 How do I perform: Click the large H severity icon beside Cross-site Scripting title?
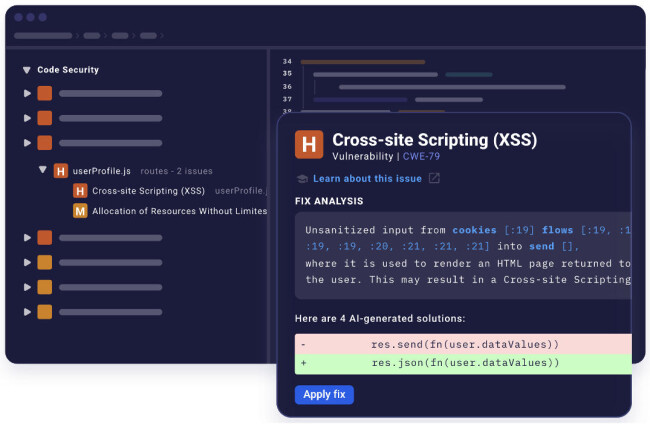click(x=310, y=145)
